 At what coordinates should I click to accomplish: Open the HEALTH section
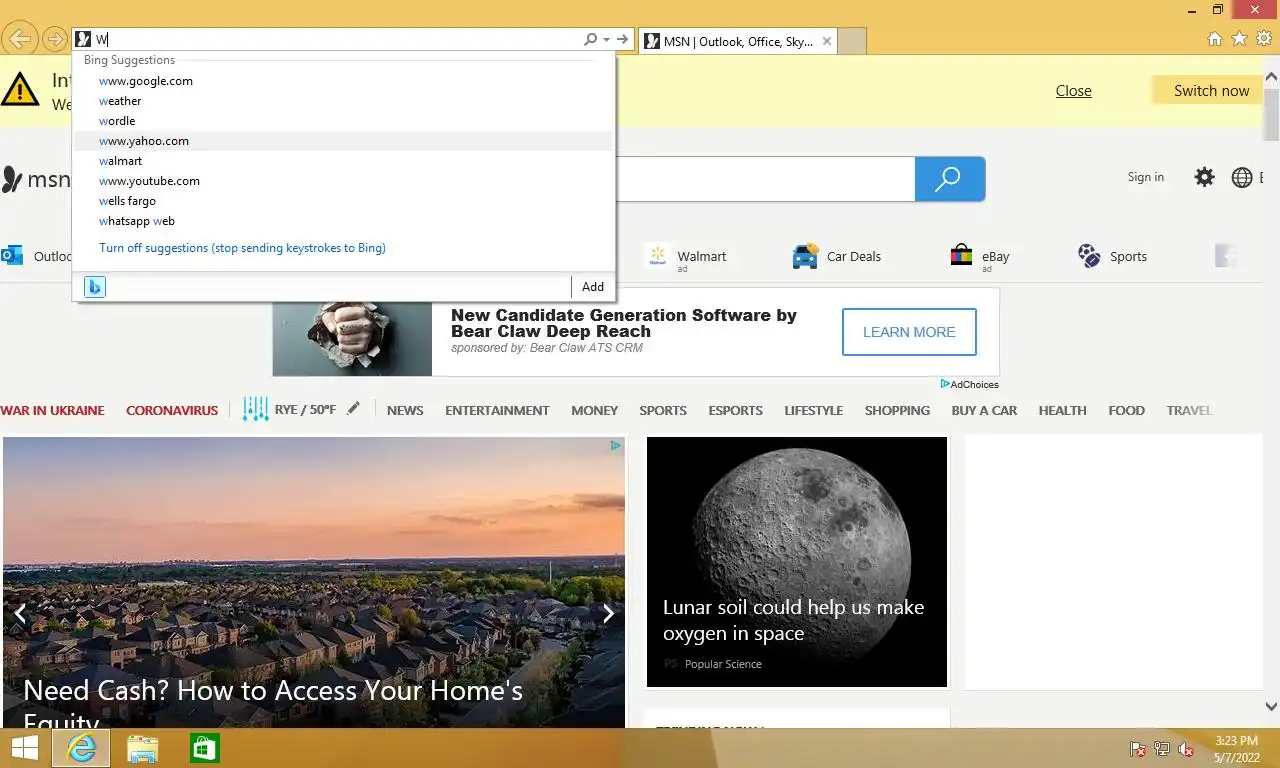tap(1062, 410)
